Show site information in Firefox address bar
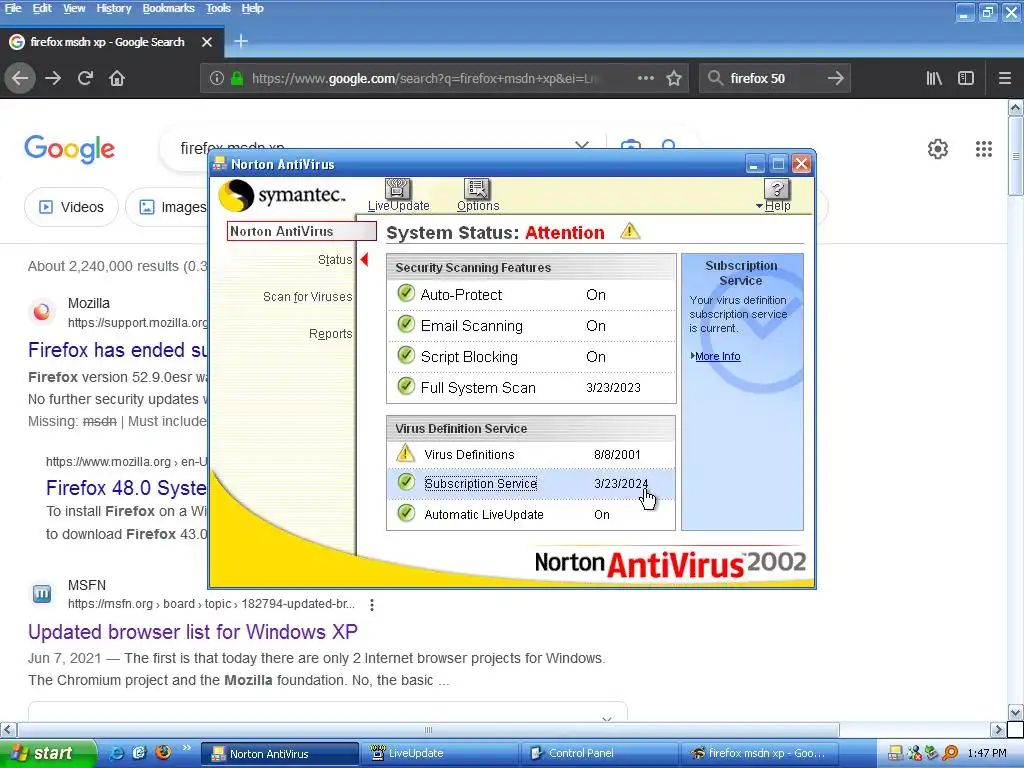1024x768 pixels. coord(216,78)
